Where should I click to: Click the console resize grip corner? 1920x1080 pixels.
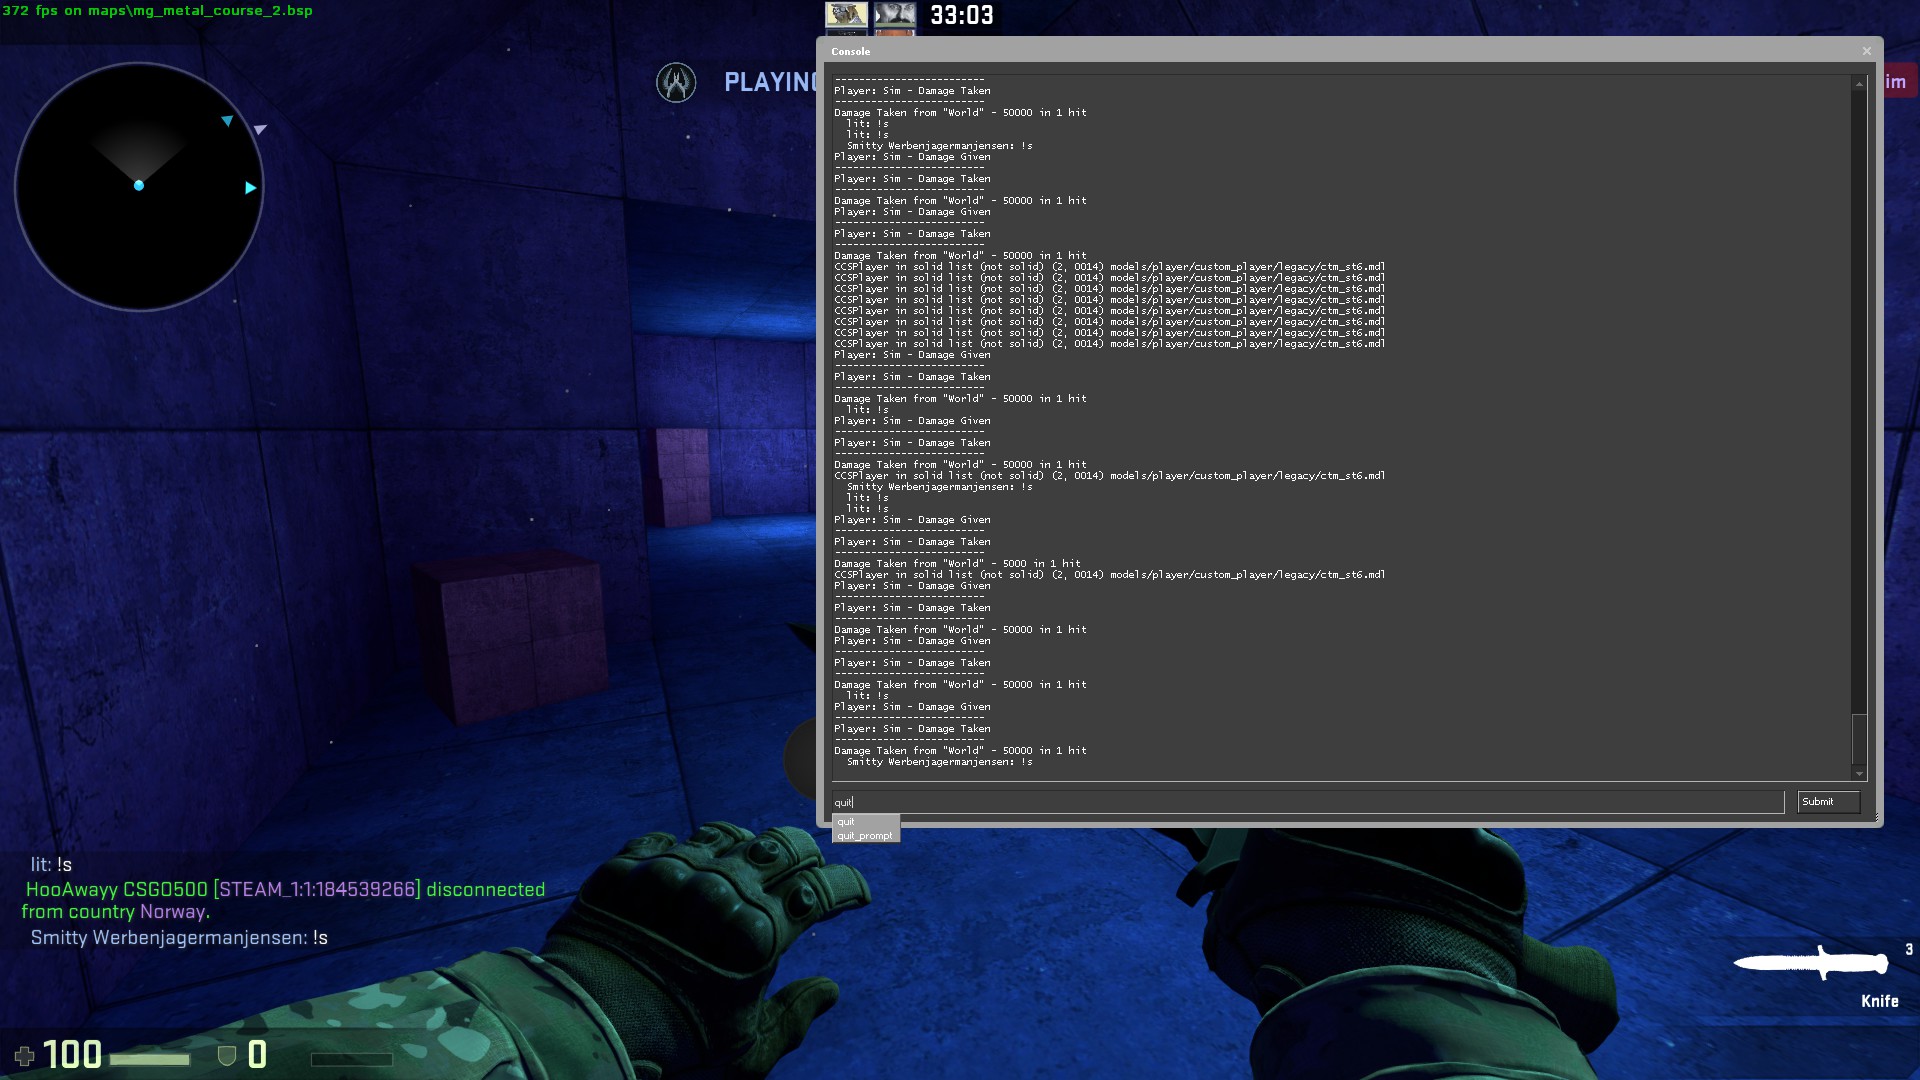(1876, 819)
